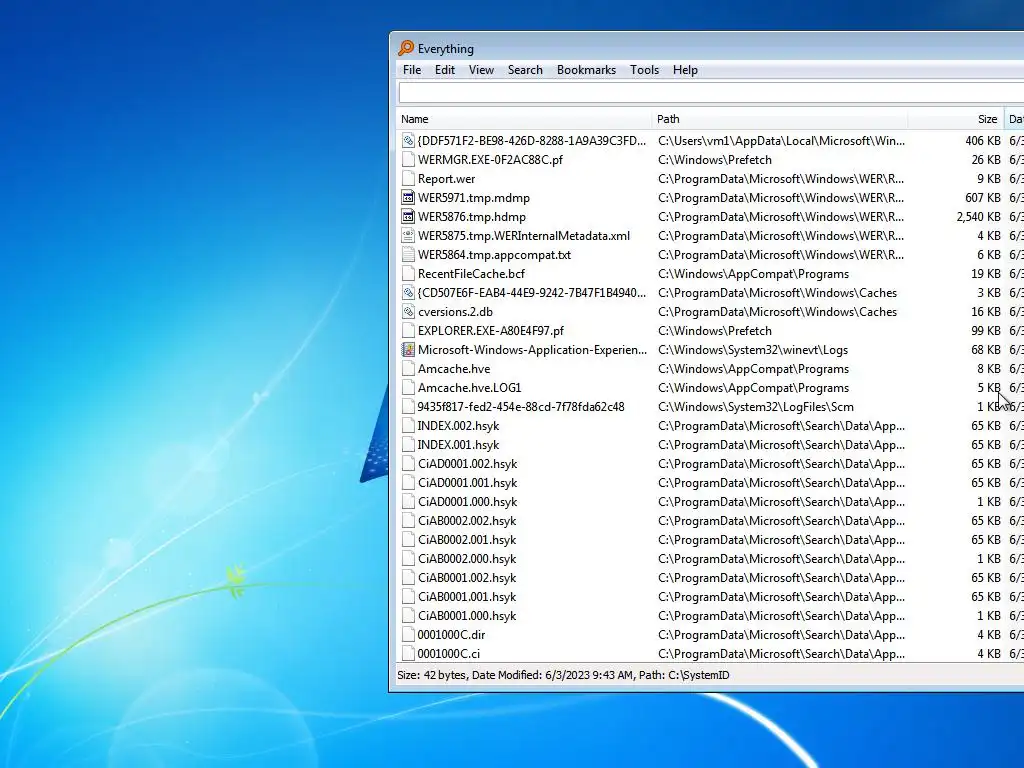Click the WERInternalMetadata.xml file icon
This screenshot has width=1024, height=768.
click(408, 235)
